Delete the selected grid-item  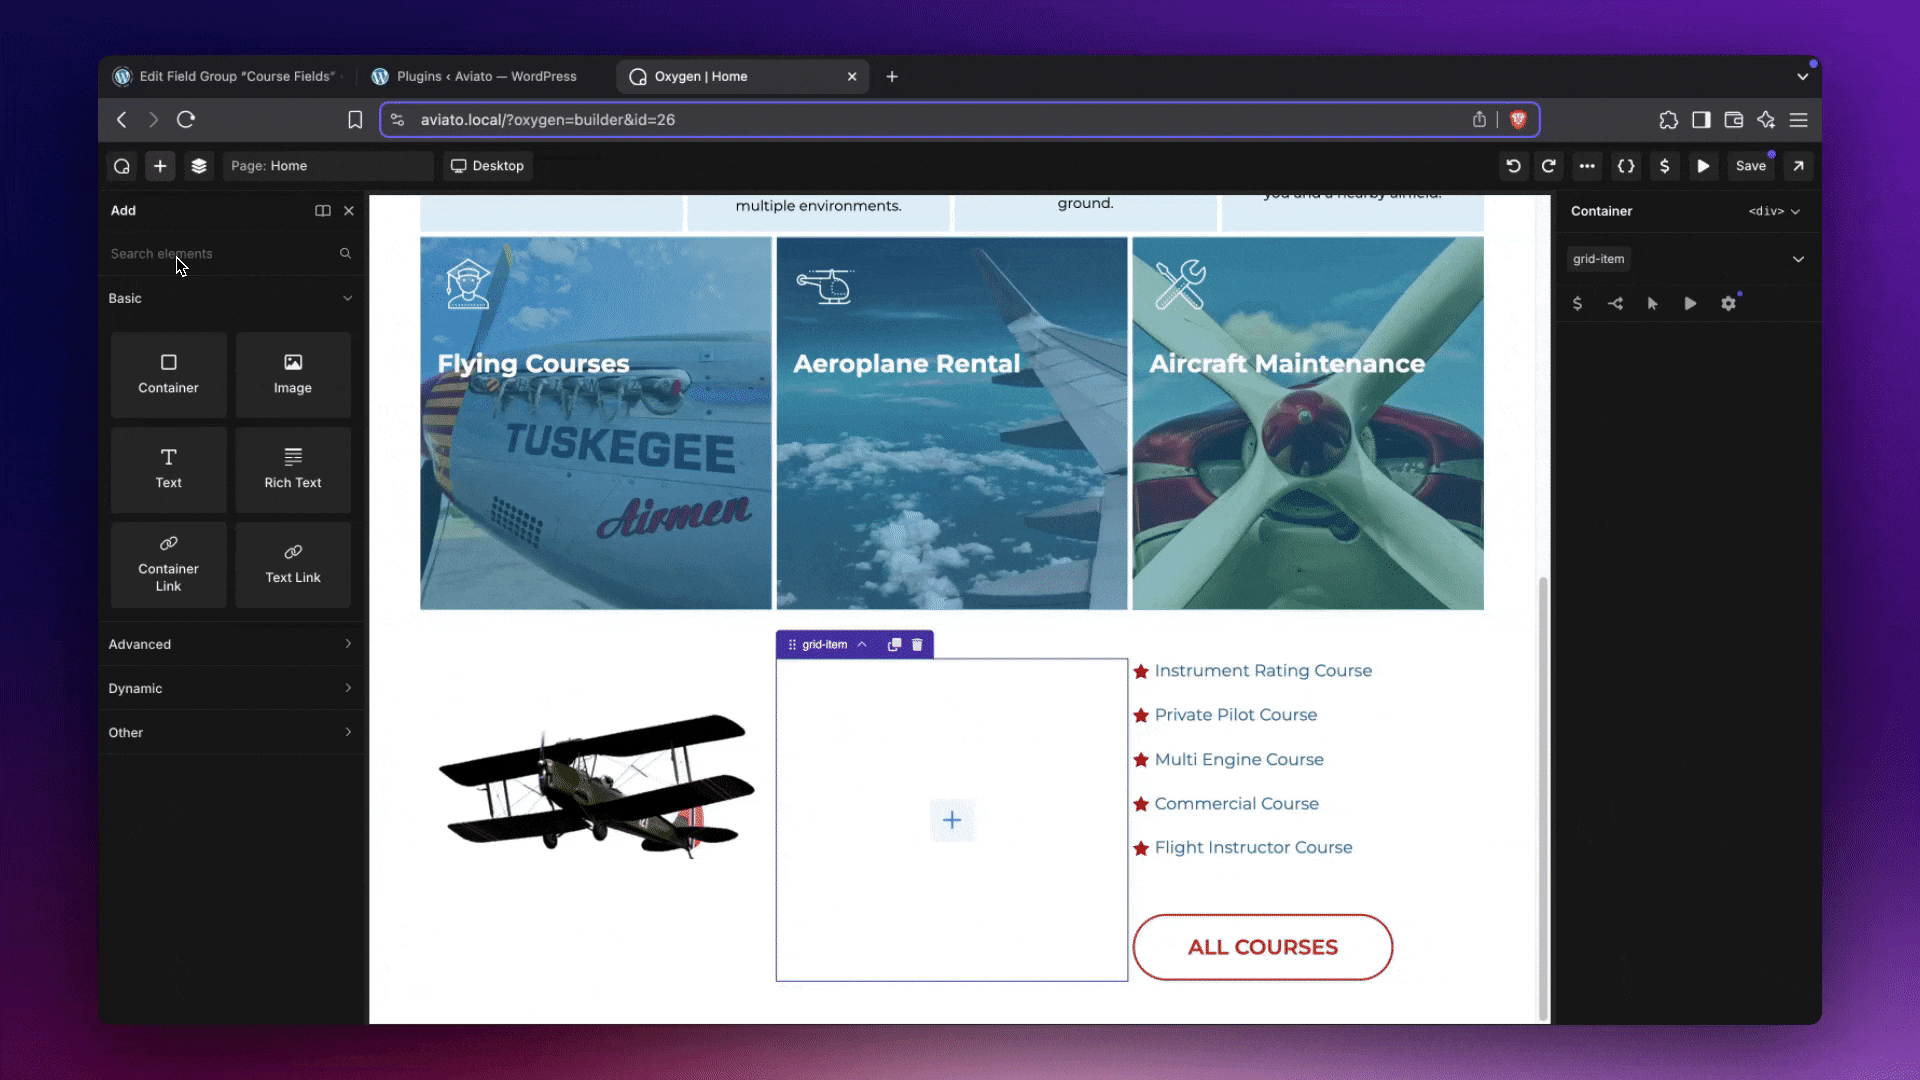(x=917, y=645)
